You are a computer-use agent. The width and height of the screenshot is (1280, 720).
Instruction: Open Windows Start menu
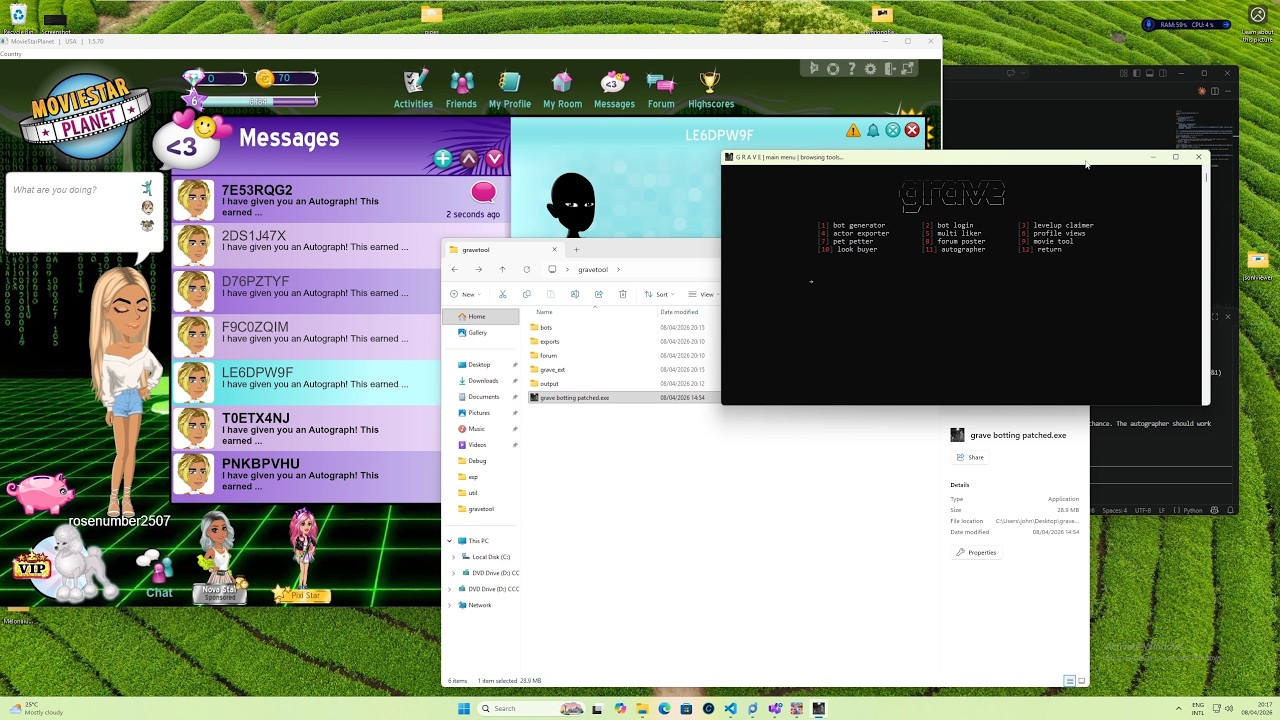point(464,708)
